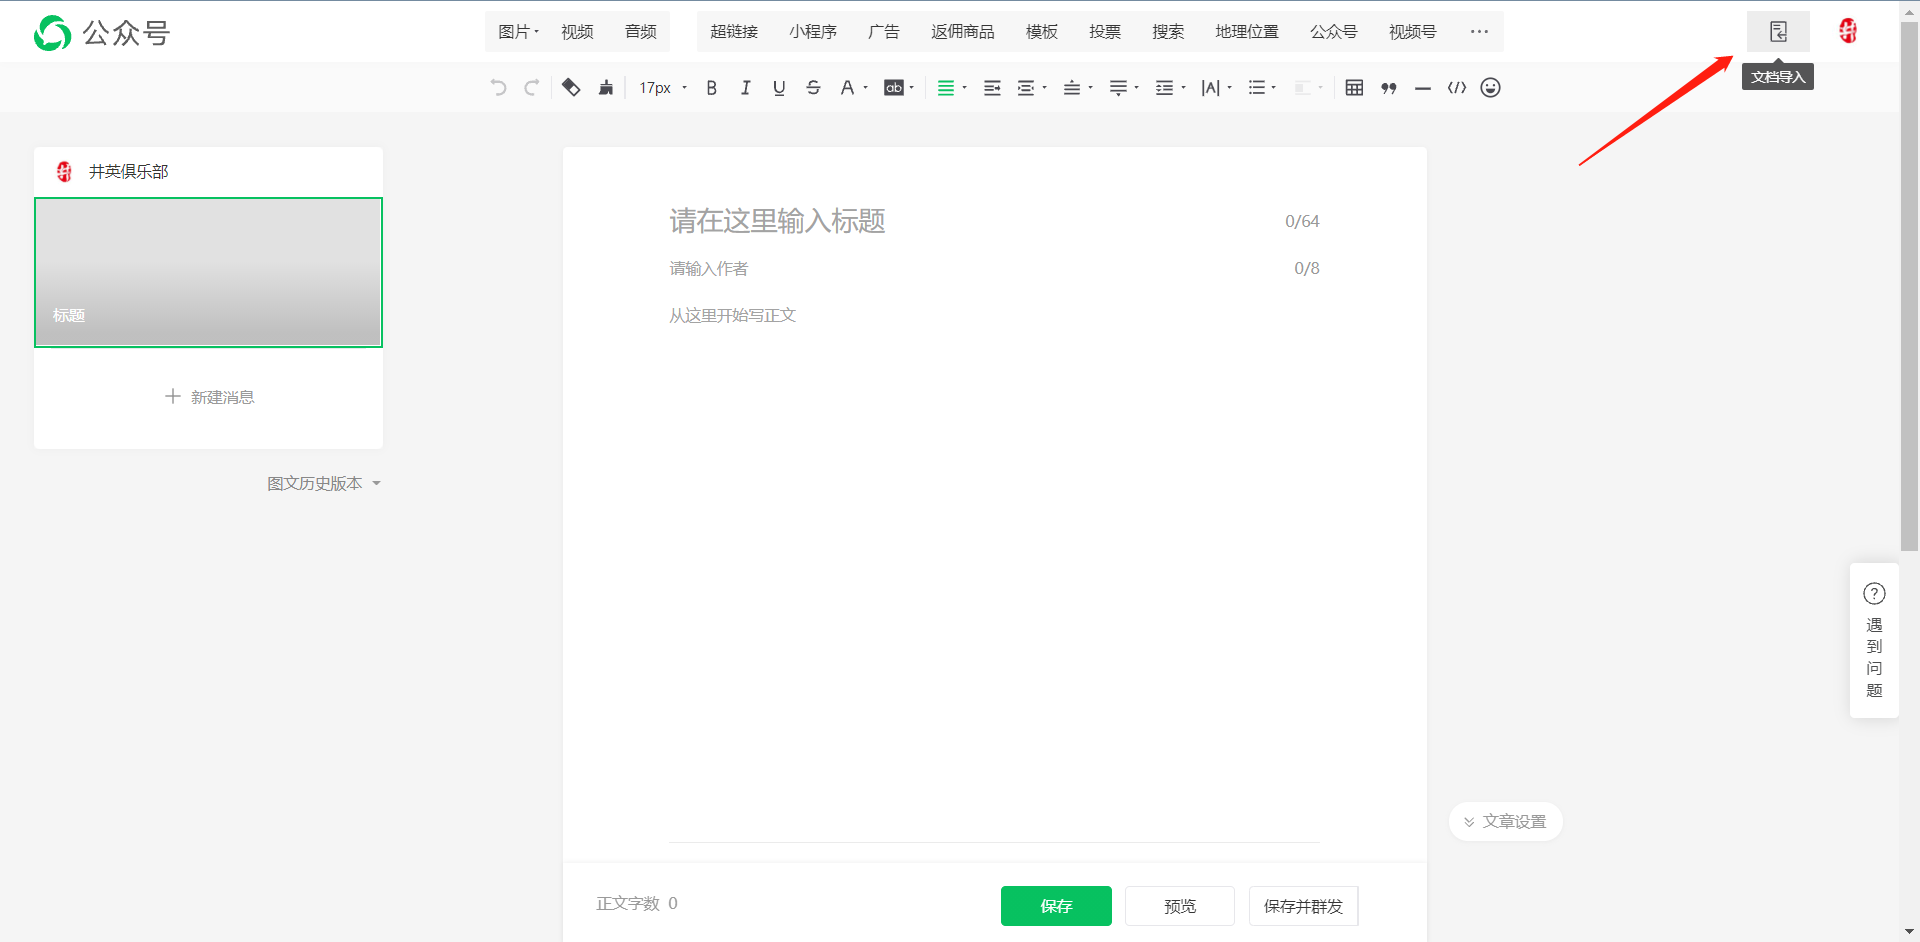Image resolution: width=1920 pixels, height=942 pixels.
Task: Expand the 文章设置 panel
Action: click(1505, 822)
